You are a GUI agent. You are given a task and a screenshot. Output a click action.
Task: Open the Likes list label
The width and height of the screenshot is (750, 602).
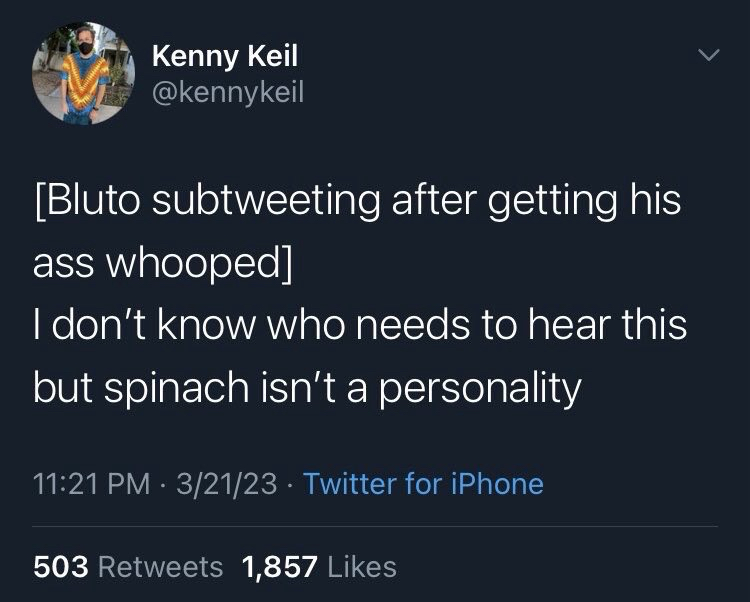(362, 567)
